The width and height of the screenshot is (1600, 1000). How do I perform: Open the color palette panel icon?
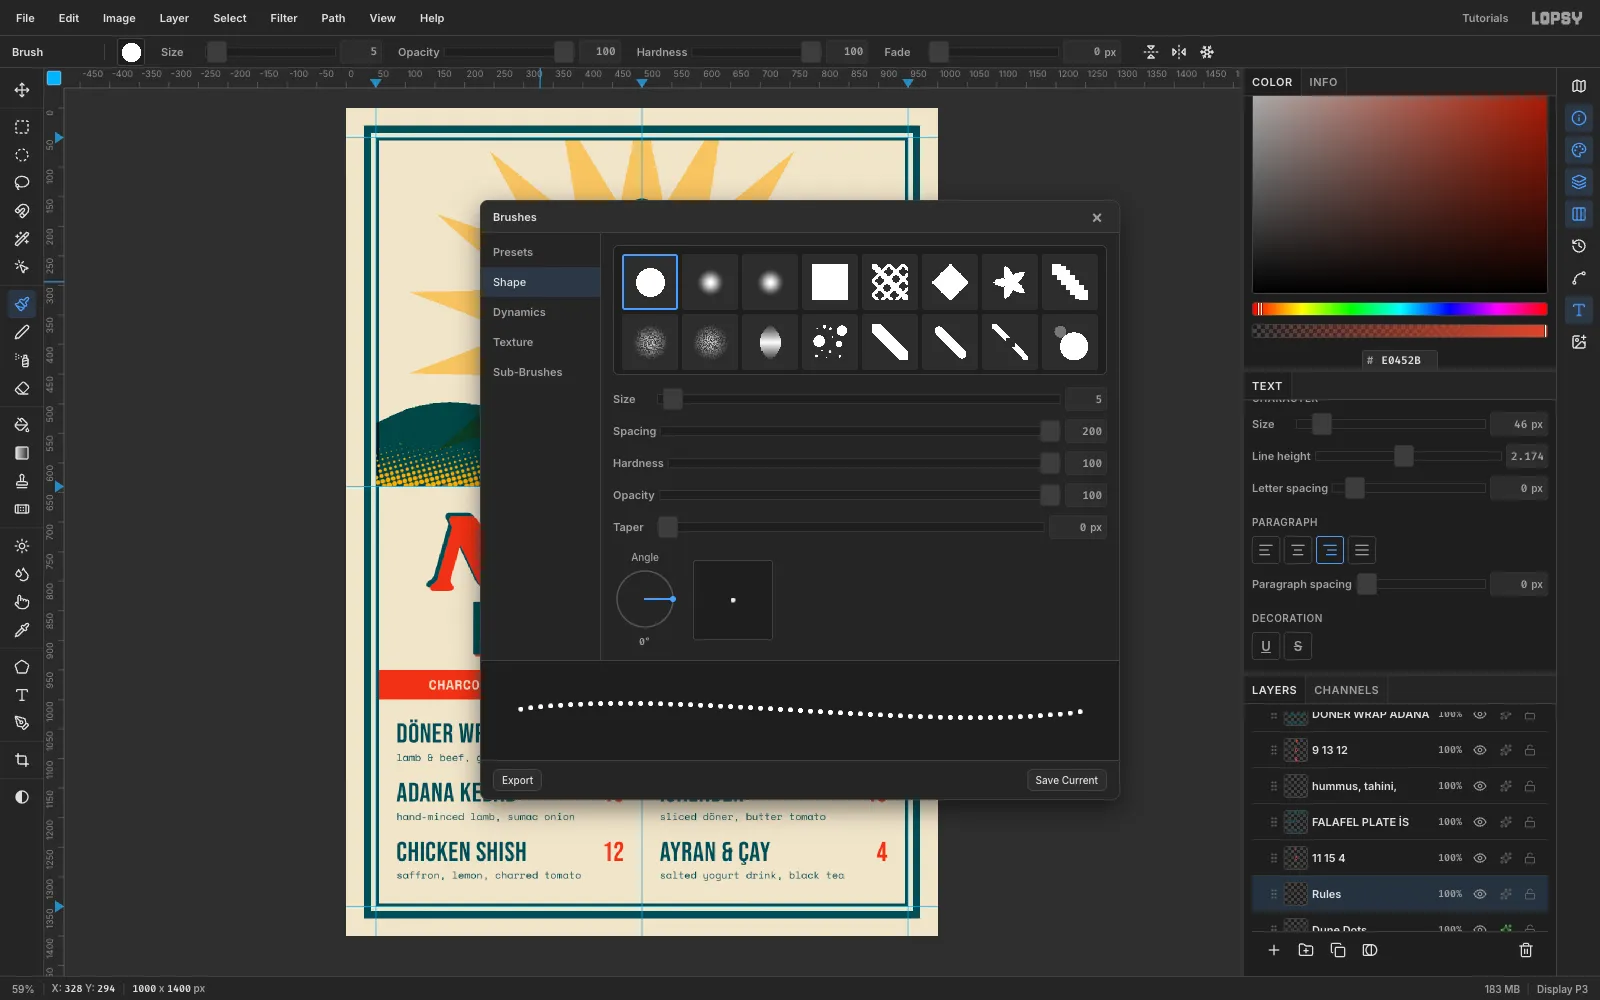point(1579,150)
